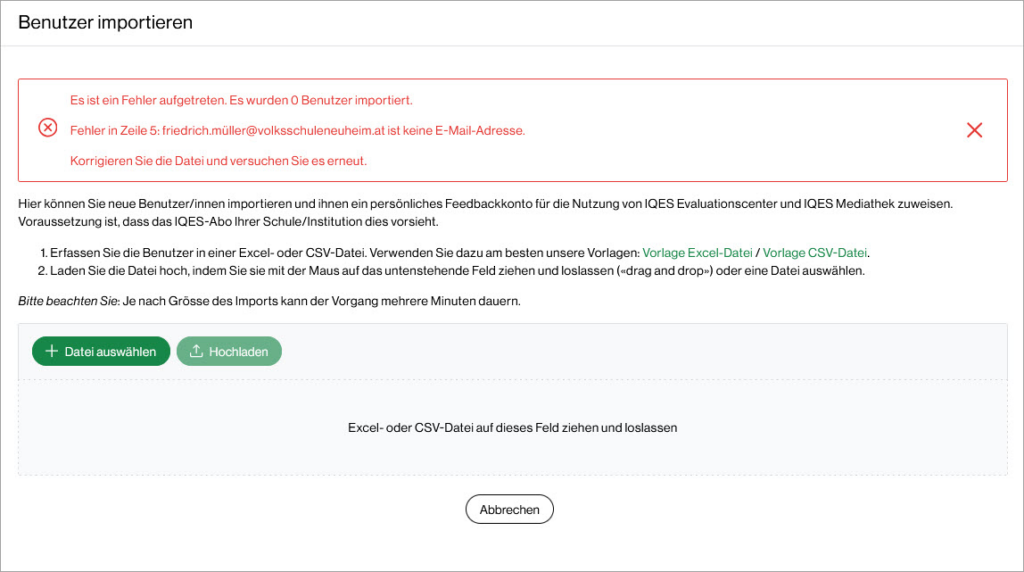Click the Excel- oder CSV-Datei drop zone
This screenshot has height=572, width=1024.
tap(512, 428)
